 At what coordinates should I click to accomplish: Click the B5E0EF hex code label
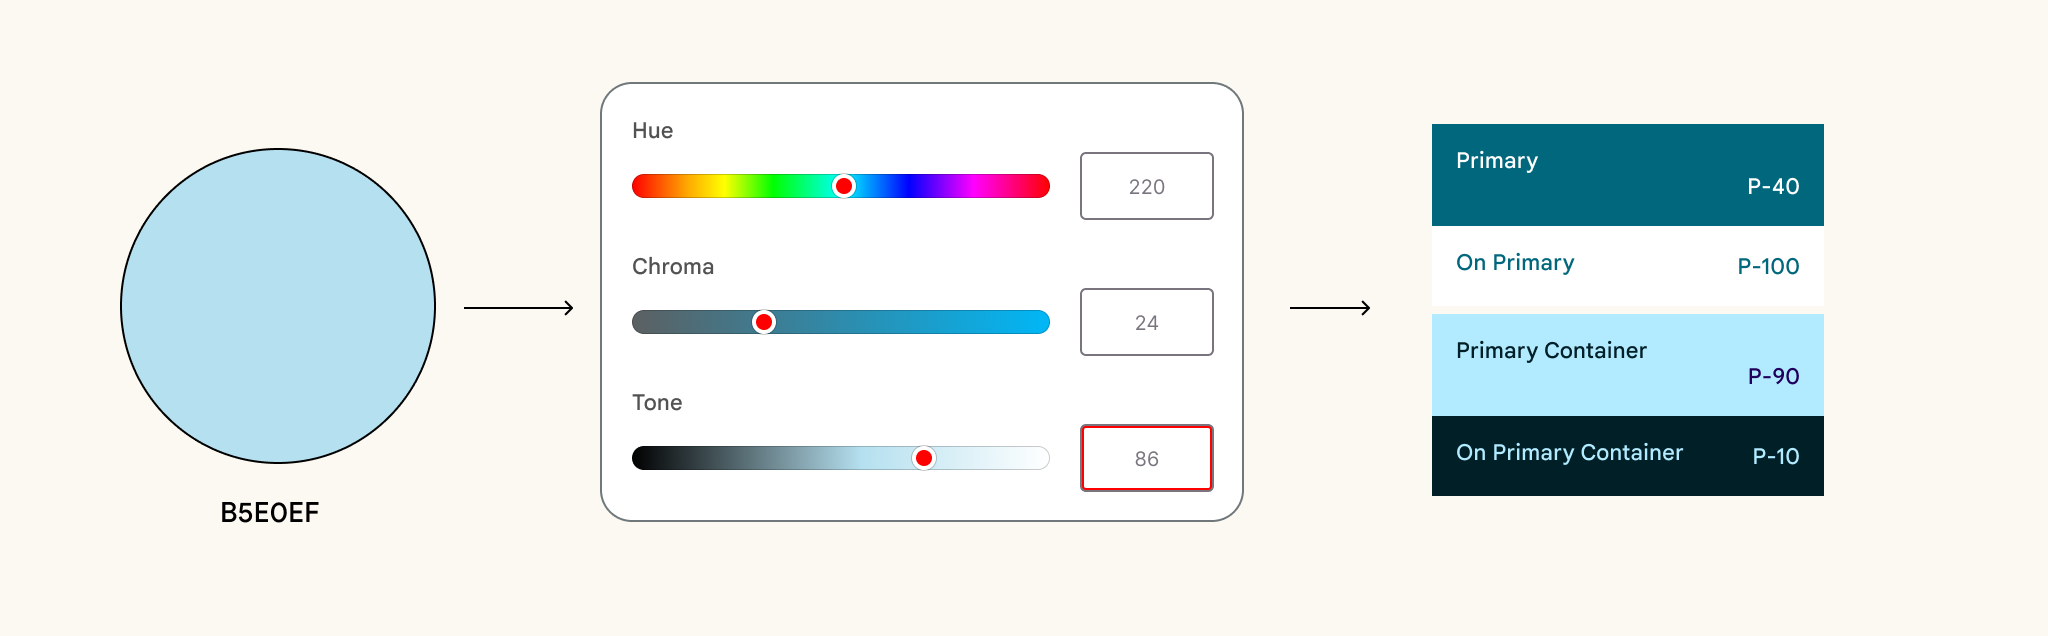click(269, 513)
